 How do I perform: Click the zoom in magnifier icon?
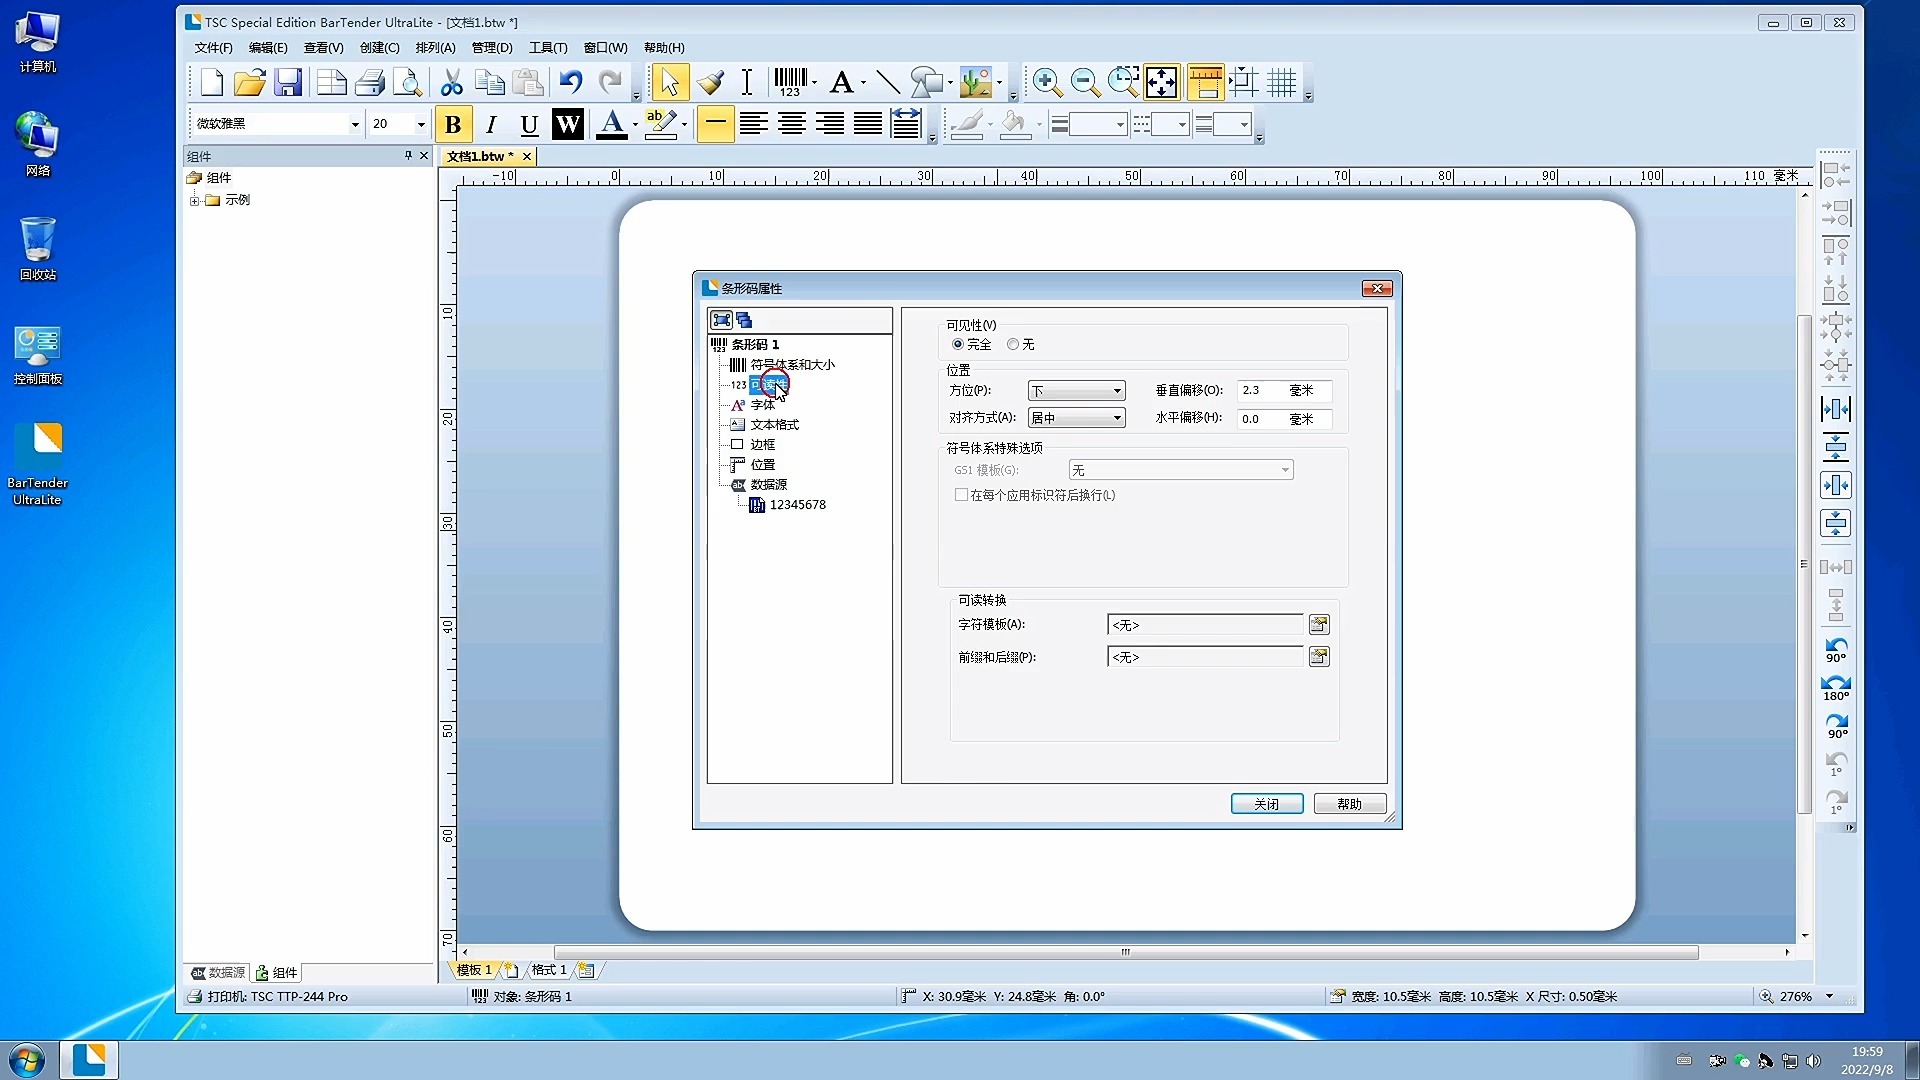(1046, 82)
